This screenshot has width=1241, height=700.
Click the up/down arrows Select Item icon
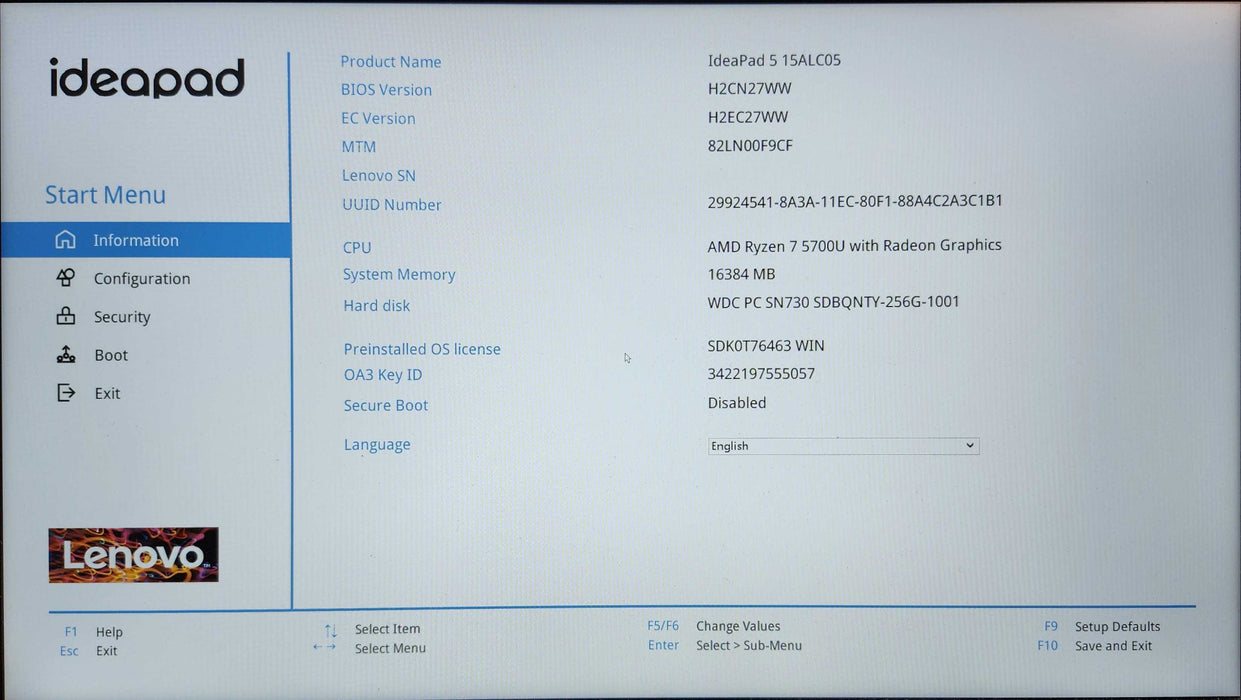pyautogui.click(x=330, y=630)
